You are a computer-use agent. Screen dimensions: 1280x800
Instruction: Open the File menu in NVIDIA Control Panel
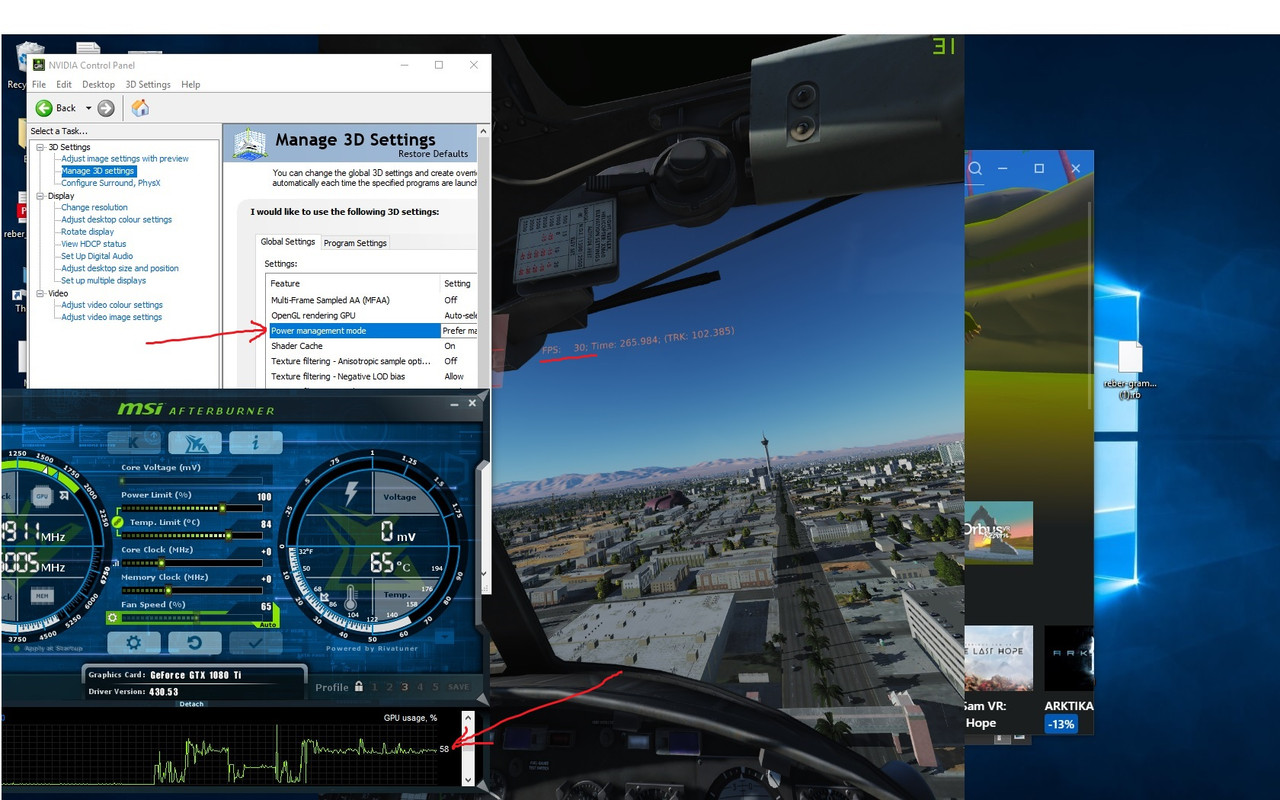(39, 85)
